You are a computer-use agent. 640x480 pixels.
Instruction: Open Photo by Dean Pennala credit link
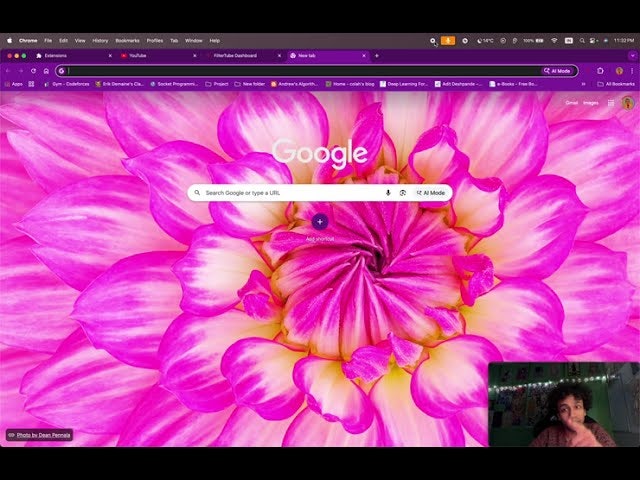(x=40, y=435)
